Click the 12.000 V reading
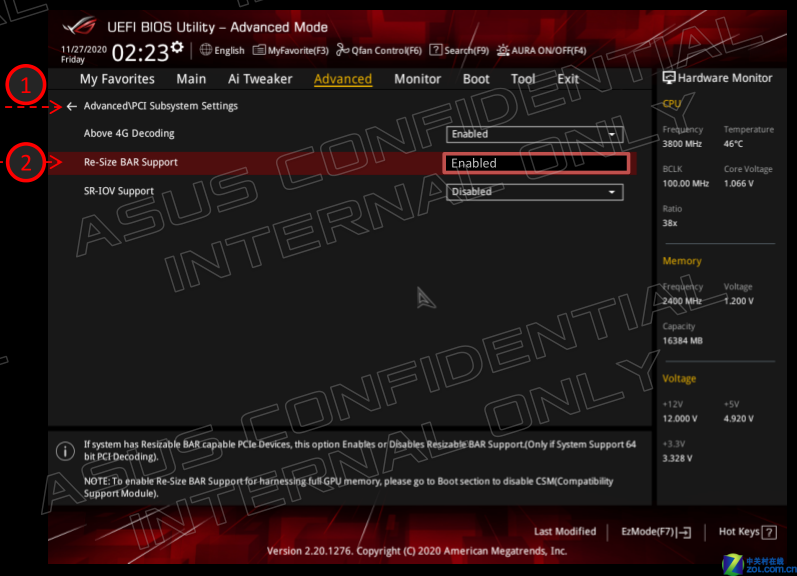797x576 pixels. [x=680, y=419]
